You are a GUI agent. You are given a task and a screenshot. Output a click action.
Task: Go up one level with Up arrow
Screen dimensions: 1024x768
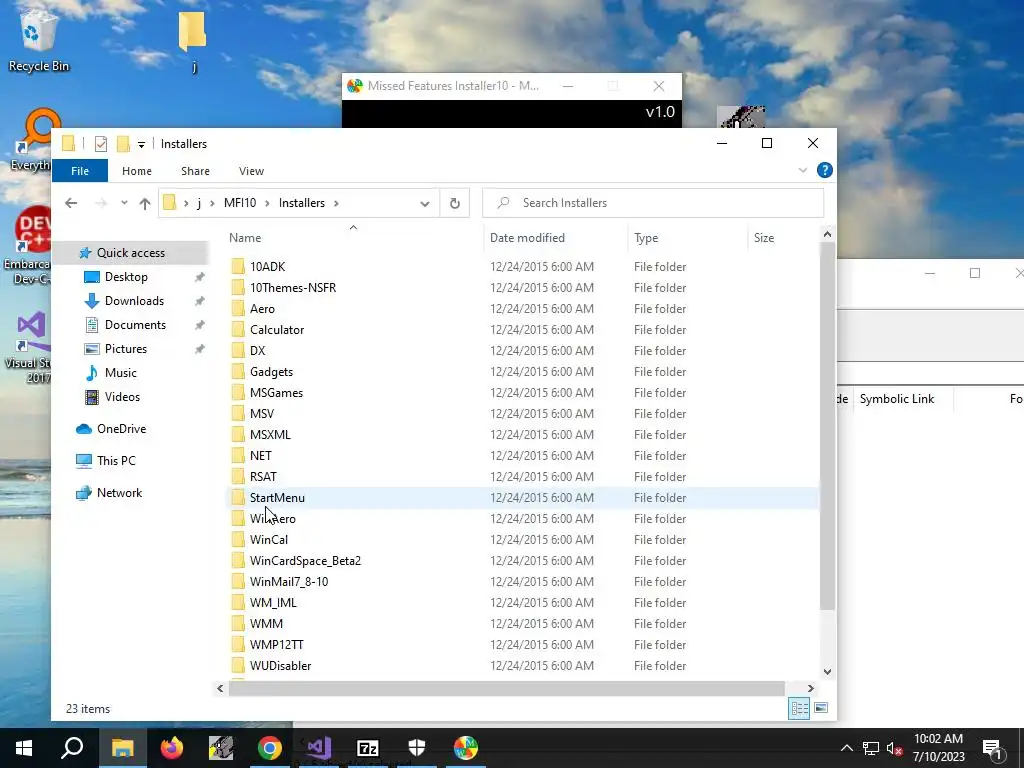click(x=145, y=203)
